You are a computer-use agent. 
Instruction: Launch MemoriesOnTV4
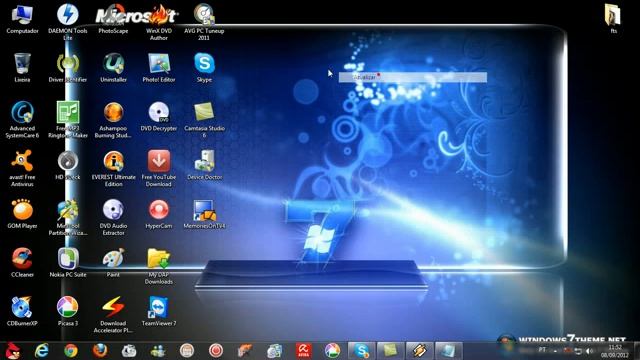tap(204, 213)
